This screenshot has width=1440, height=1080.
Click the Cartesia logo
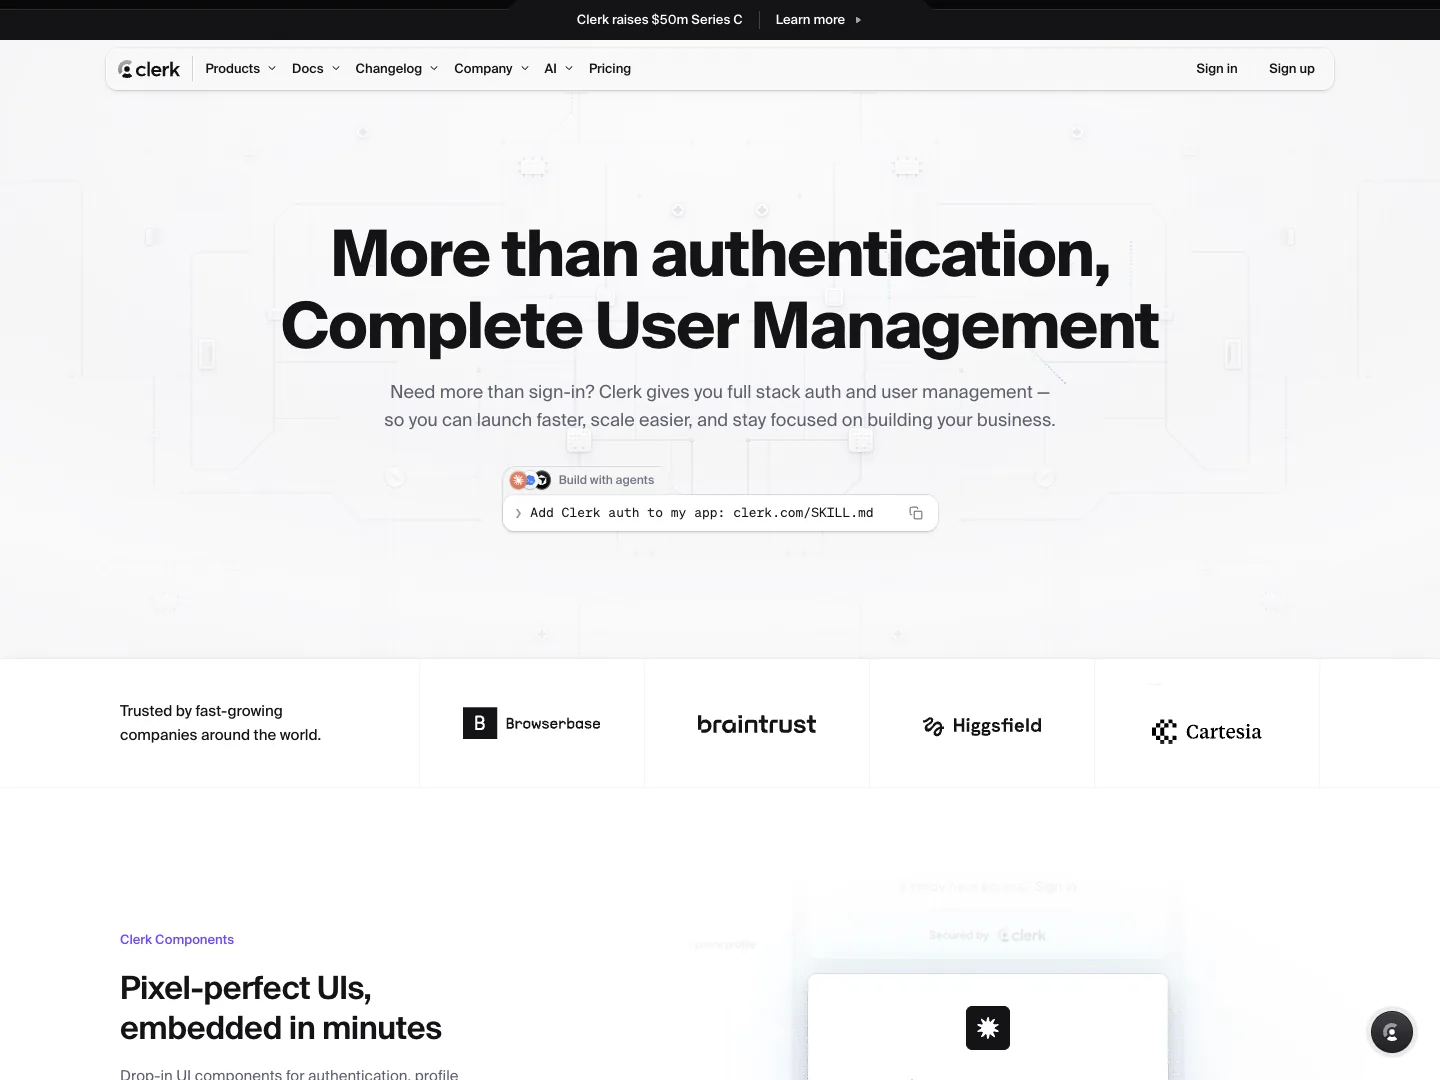pyautogui.click(x=1206, y=732)
